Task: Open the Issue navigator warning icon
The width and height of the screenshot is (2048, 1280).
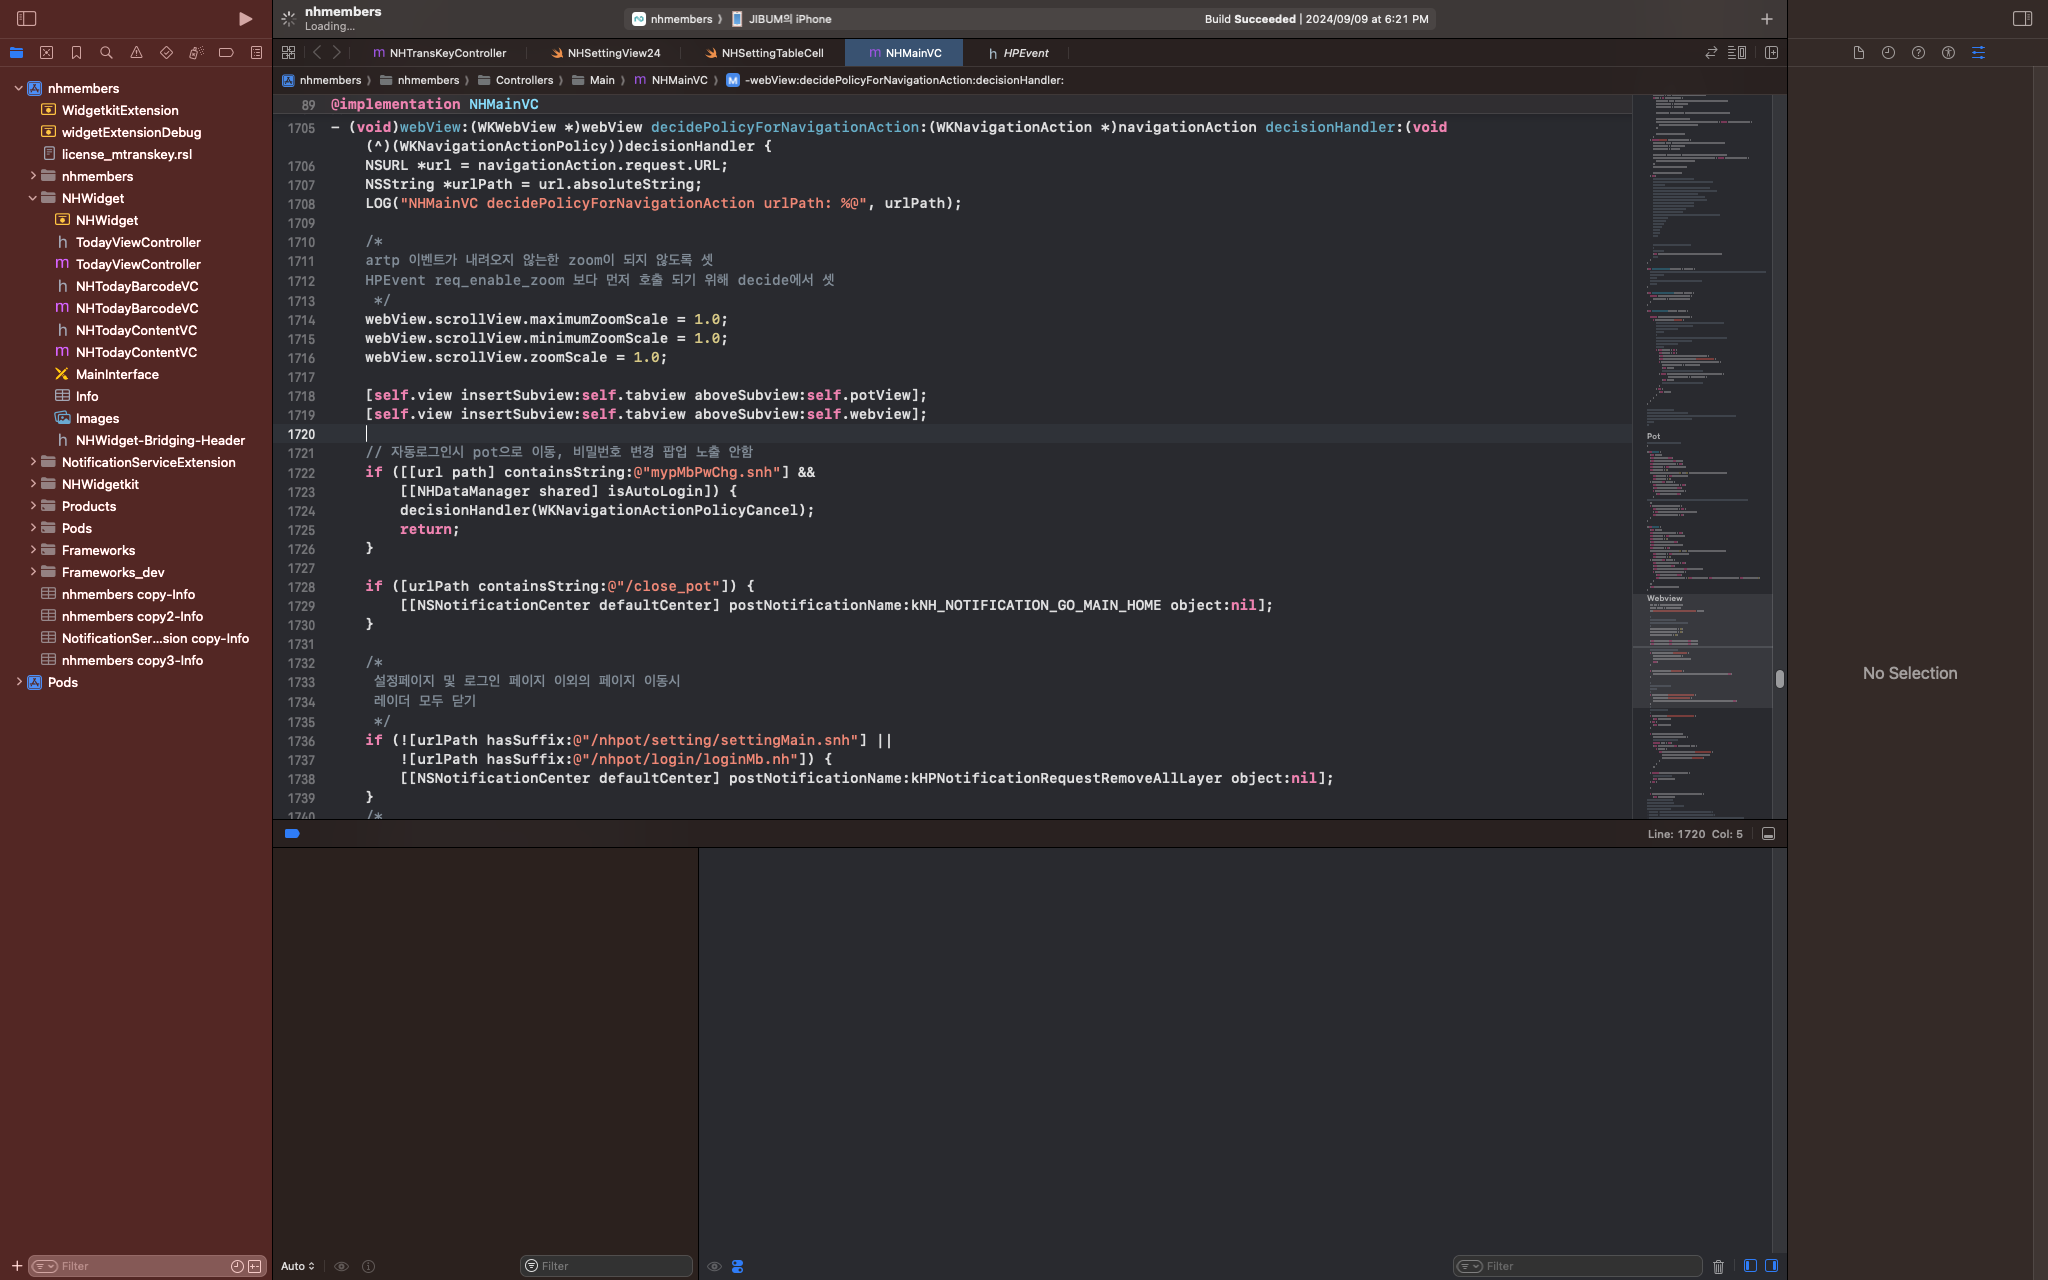Action: tap(136, 53)
